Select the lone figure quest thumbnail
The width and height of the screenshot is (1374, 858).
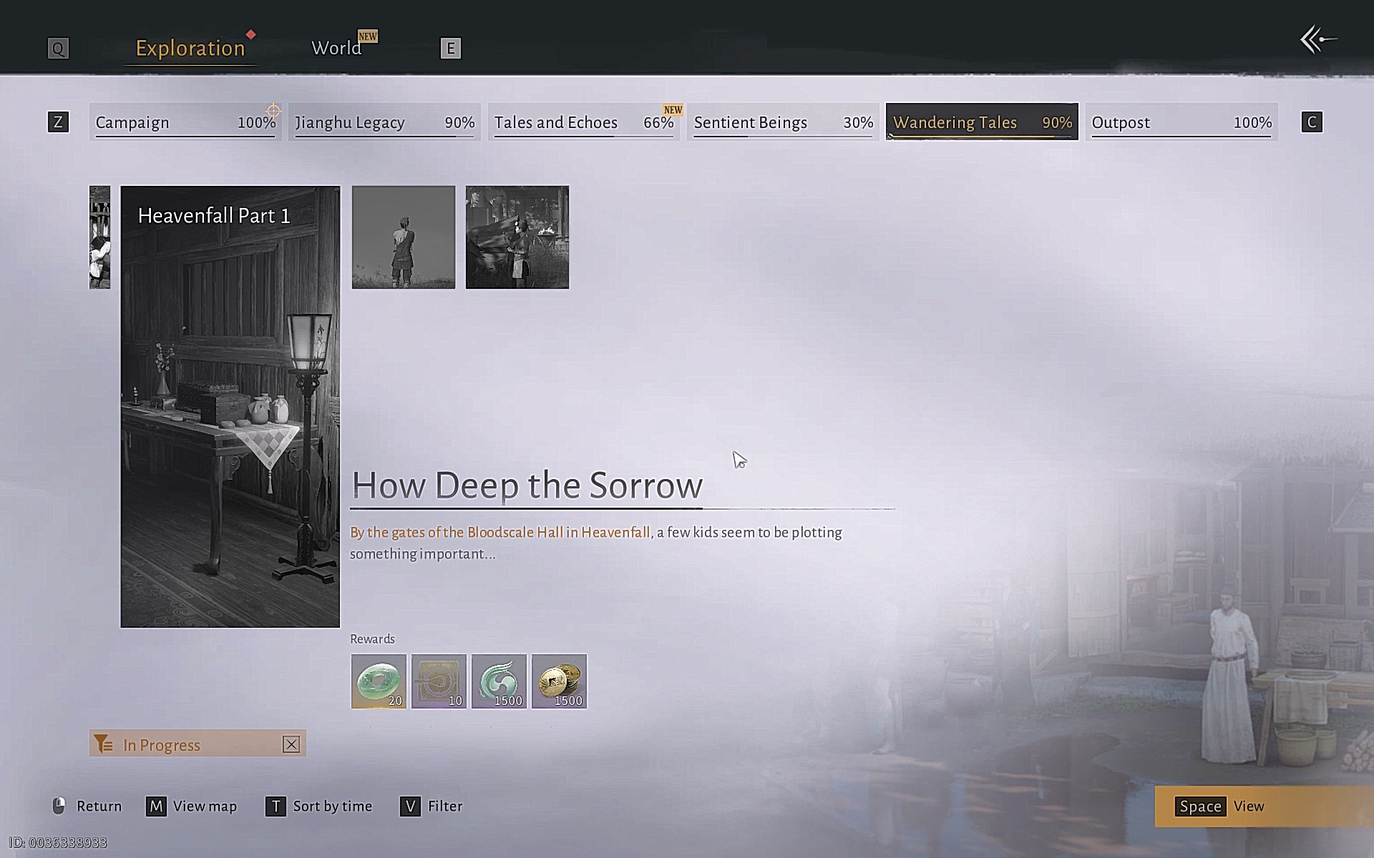coord(403,237)
